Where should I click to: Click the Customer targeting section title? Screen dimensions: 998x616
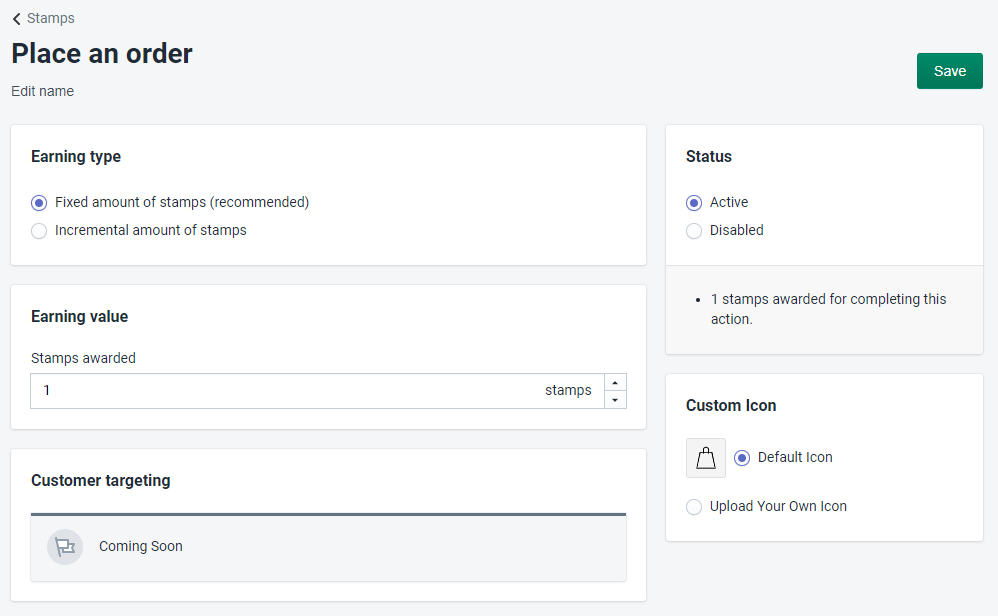(x=101, y=481)
